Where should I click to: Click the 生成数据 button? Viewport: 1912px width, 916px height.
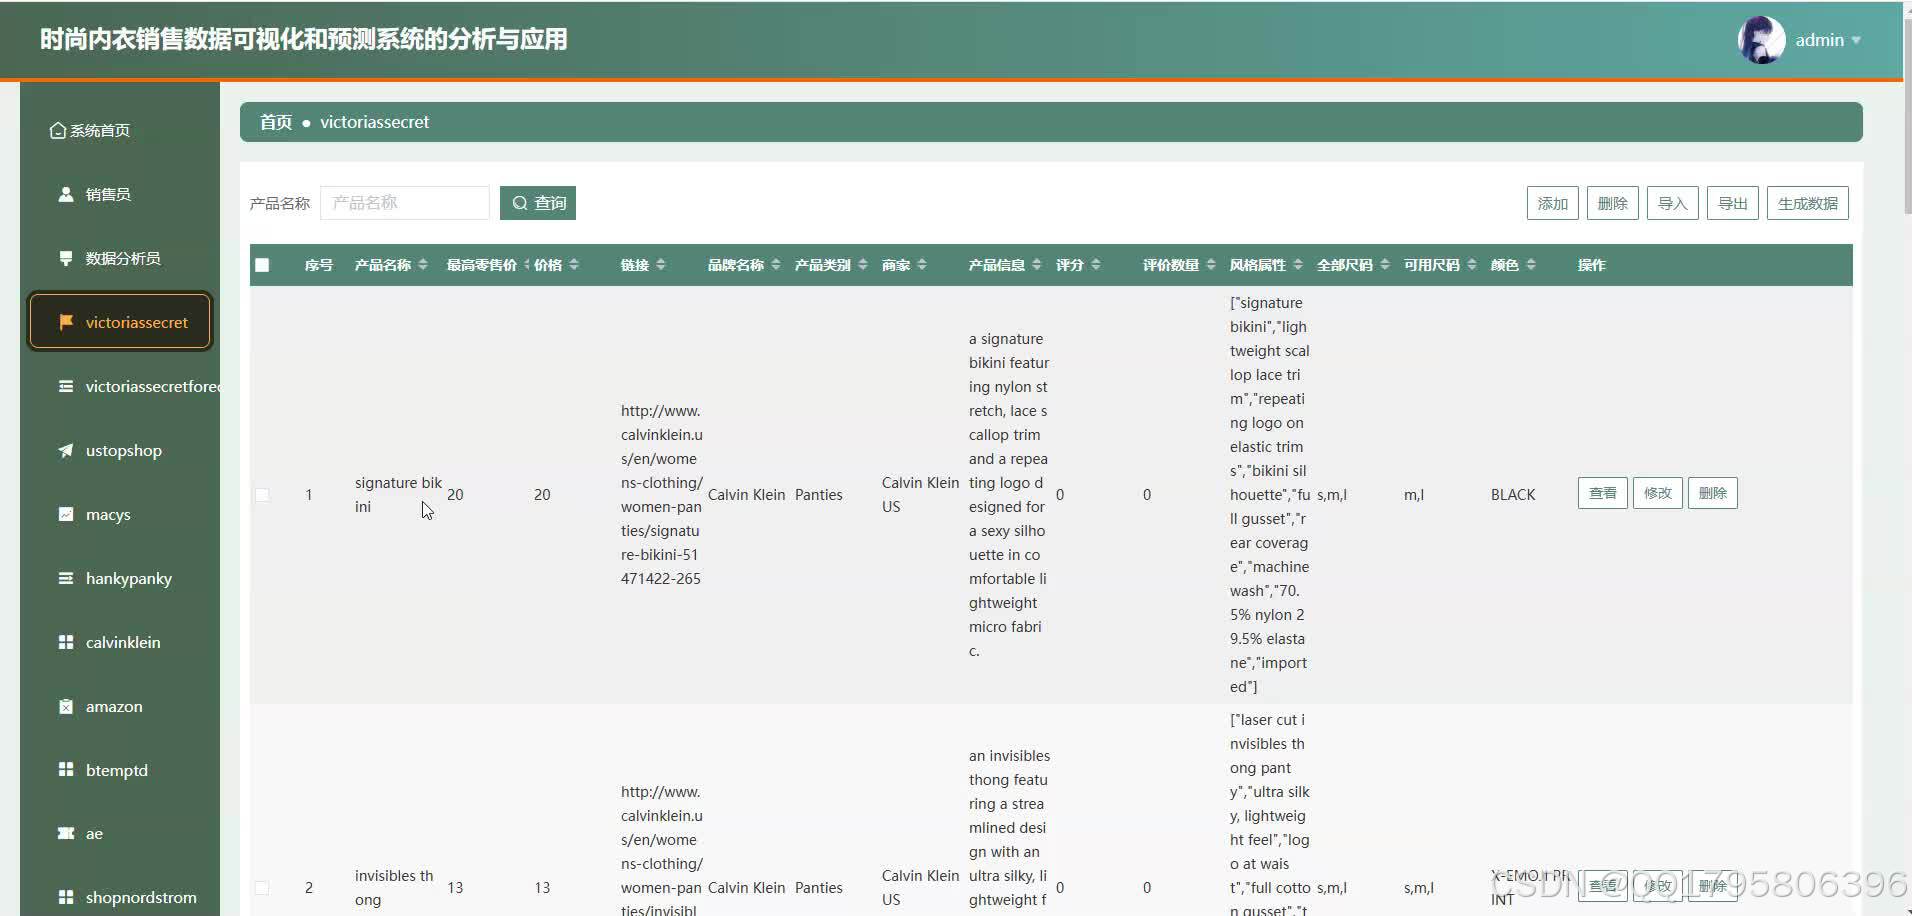[1807, 203]
